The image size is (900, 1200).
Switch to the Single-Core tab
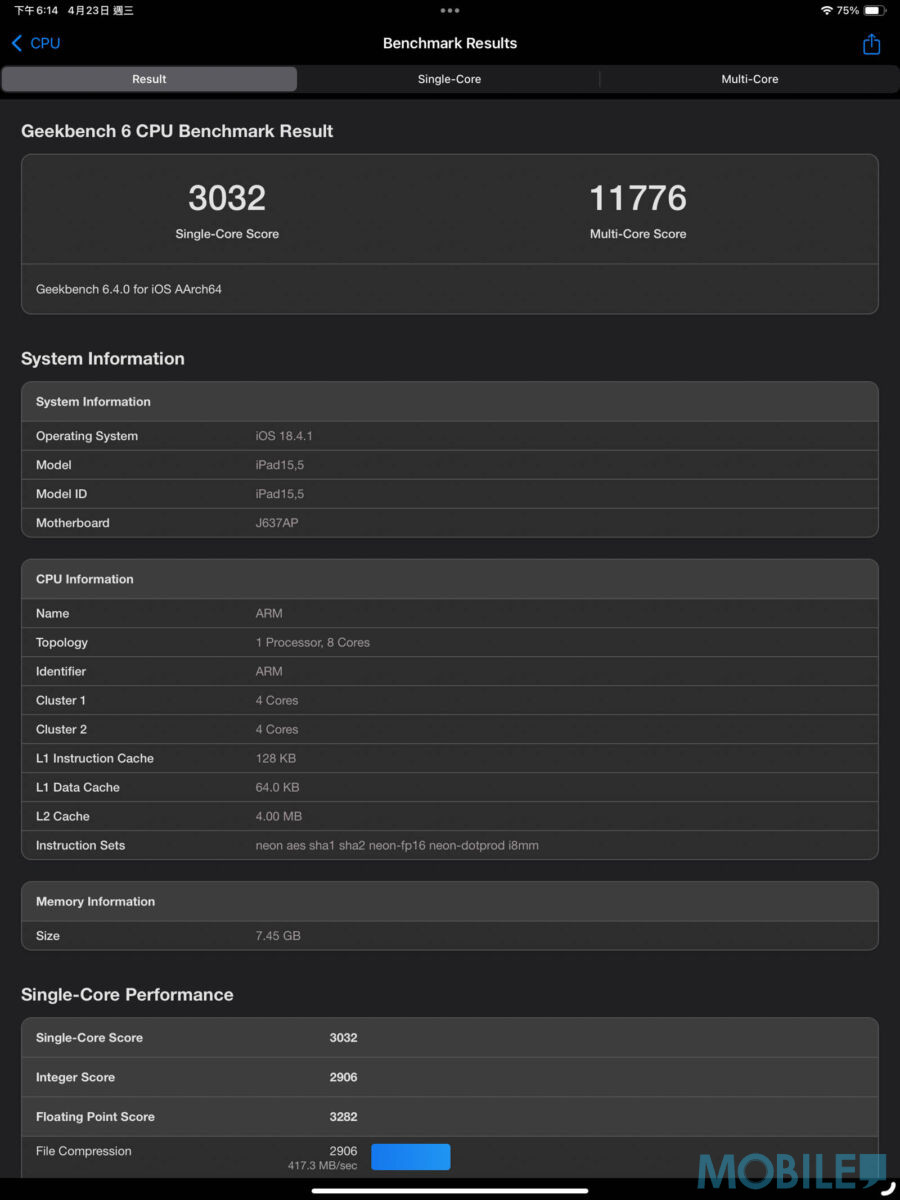click(x=449, y=79)
